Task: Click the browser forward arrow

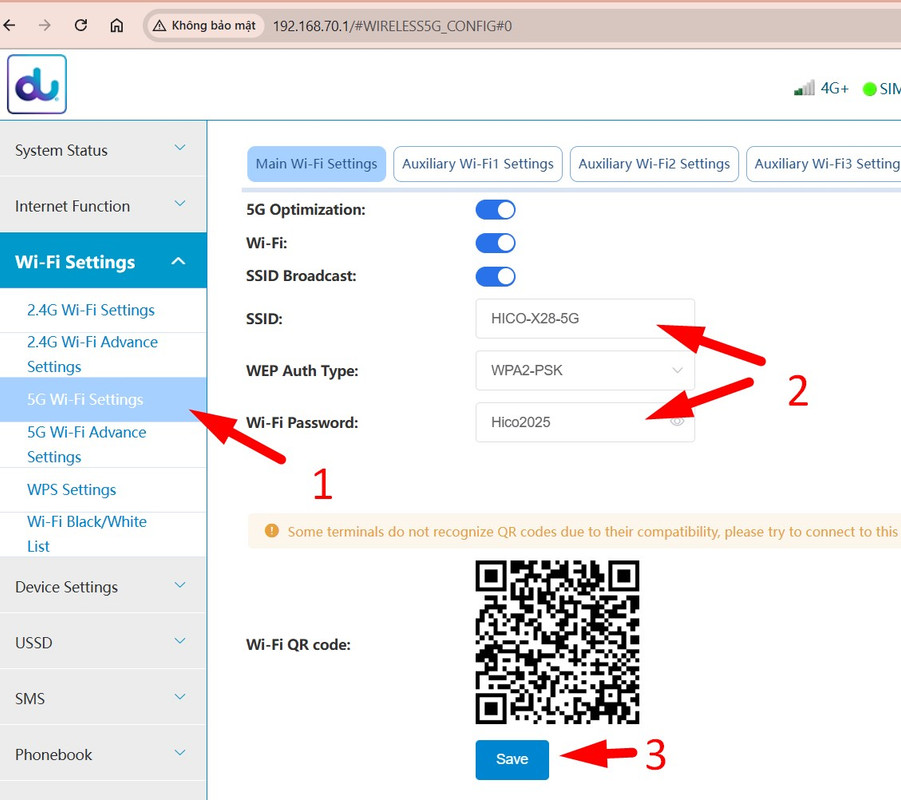Action: (x=45, y=25)
